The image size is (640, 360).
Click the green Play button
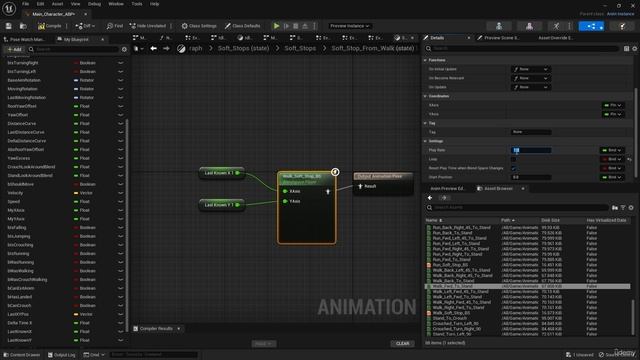point(276,26)
